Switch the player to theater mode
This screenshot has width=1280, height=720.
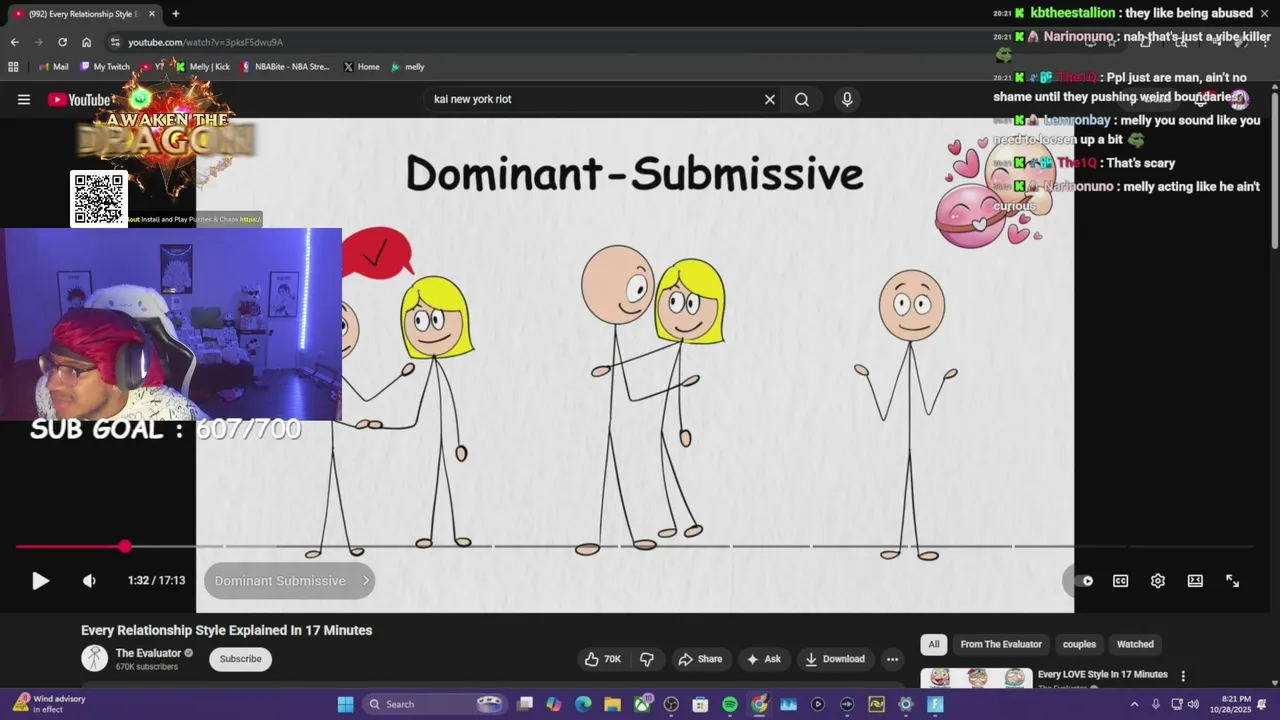click(1195, 581)
